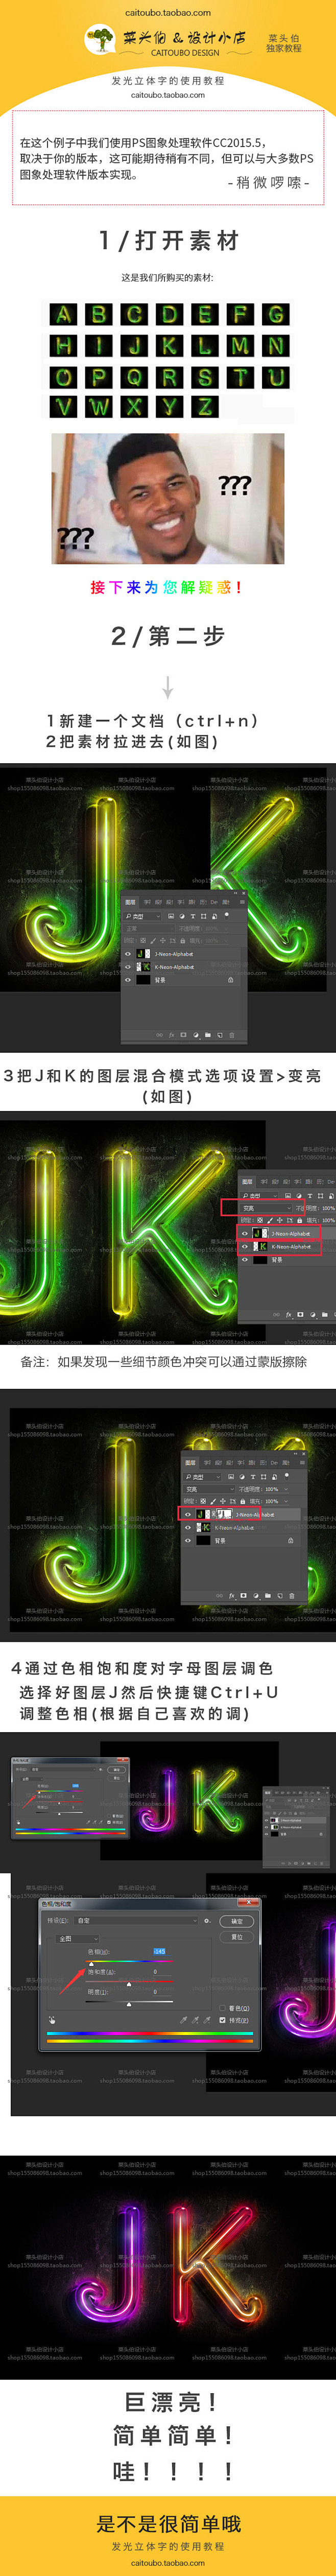Hide J-Neon-Alphabet layer eye in step 2 panel
Viewport: 336px width, 2576px height.
tap(128, 955)
